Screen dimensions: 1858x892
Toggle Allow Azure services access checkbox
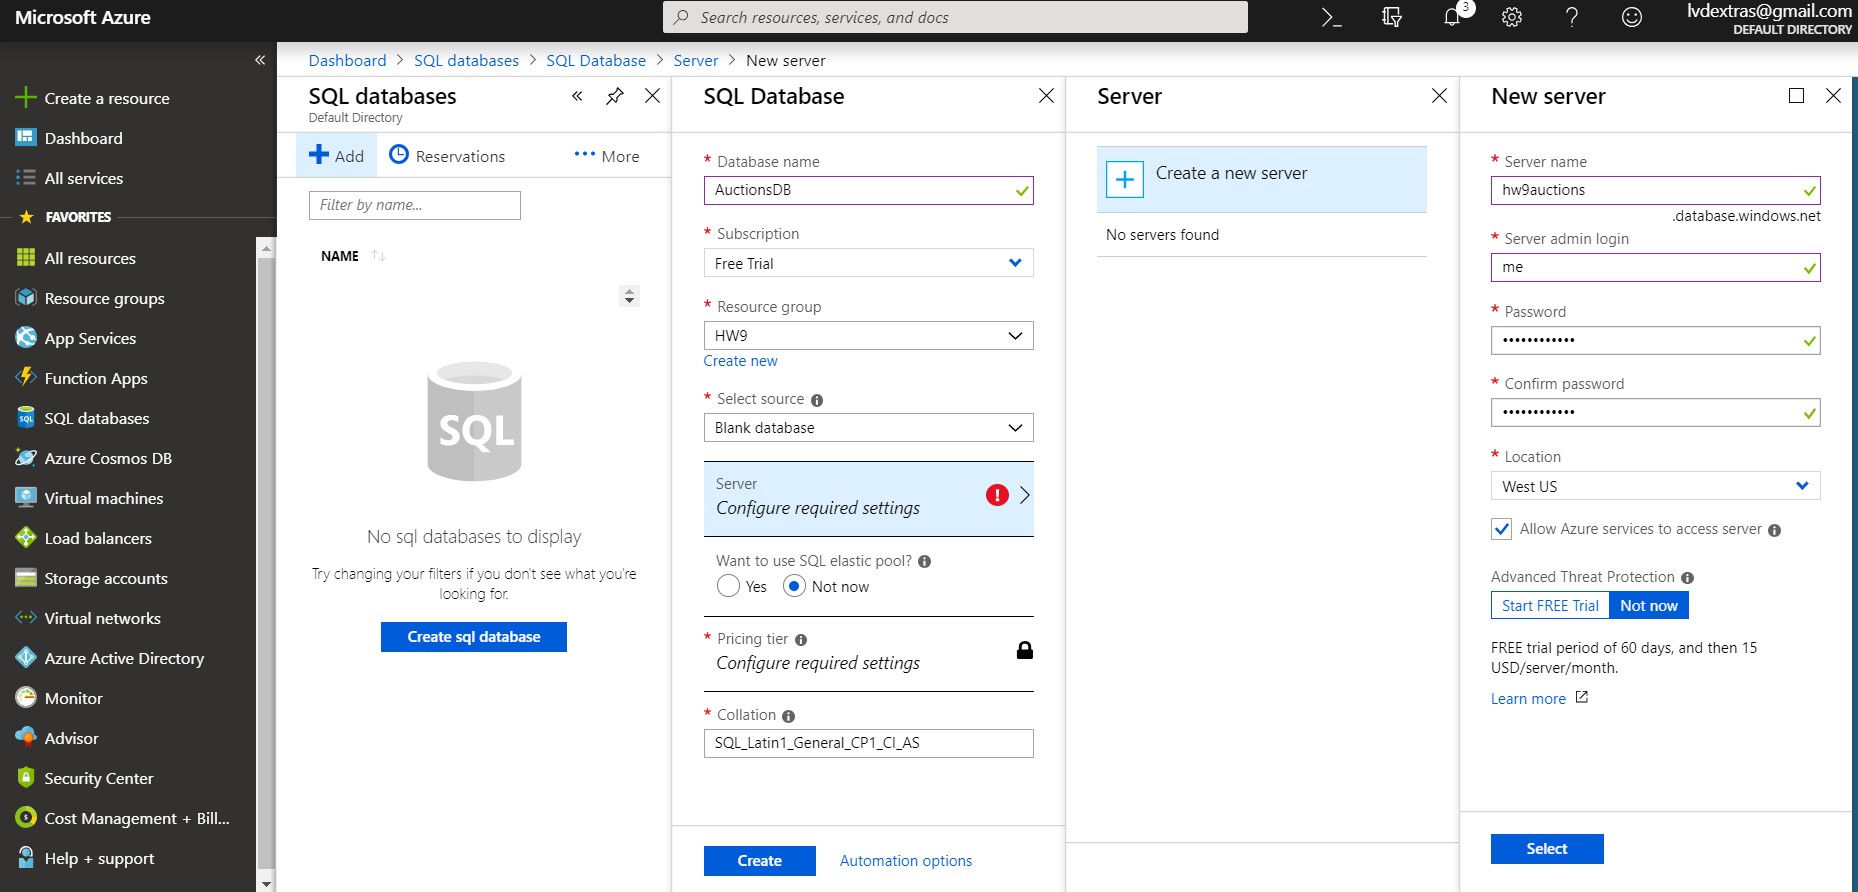1501,529
